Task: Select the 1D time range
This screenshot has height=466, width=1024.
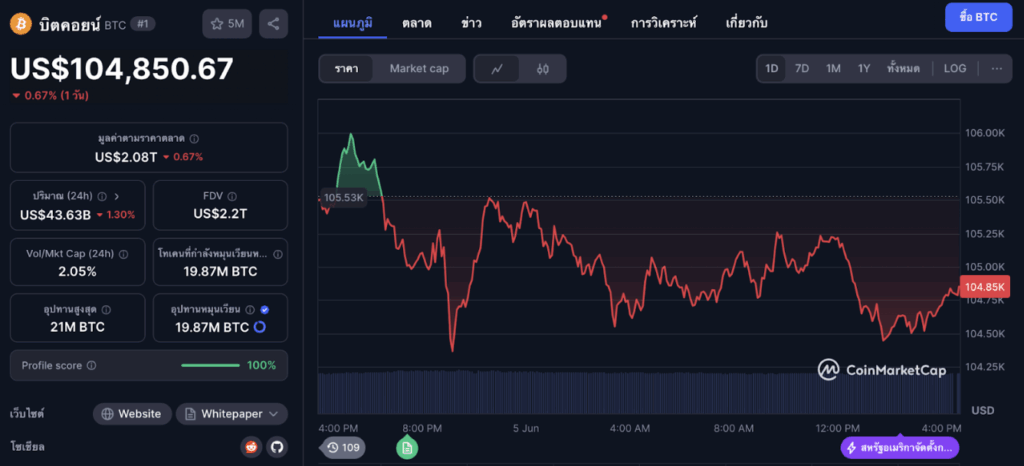Action: 772,69
